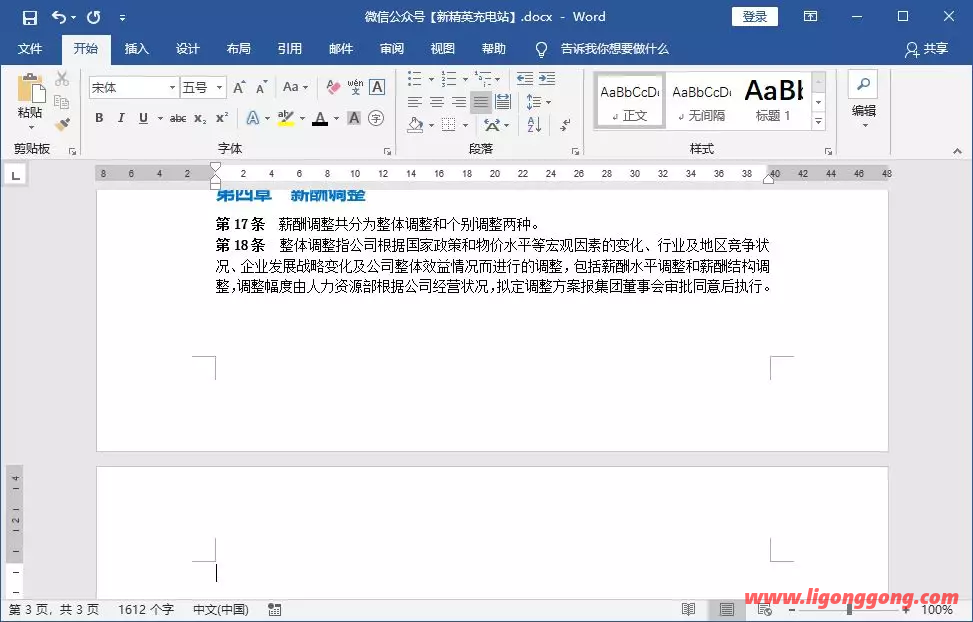
Task: Click the copy icon
Action: (x=62, y=102)
